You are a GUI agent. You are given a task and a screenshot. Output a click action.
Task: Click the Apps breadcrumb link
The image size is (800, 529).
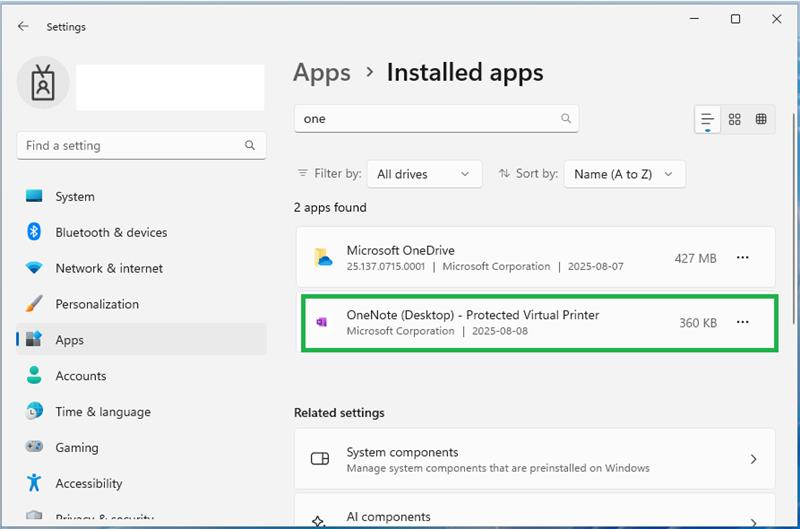pyautogui.click(x=322, y=72)
